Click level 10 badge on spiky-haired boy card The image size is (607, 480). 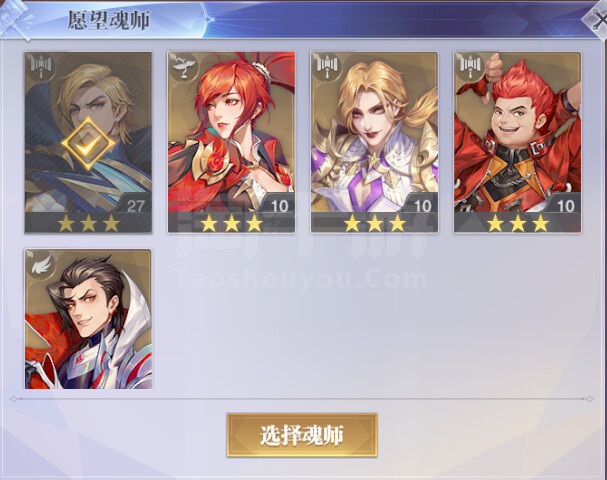tap(565, 205)
